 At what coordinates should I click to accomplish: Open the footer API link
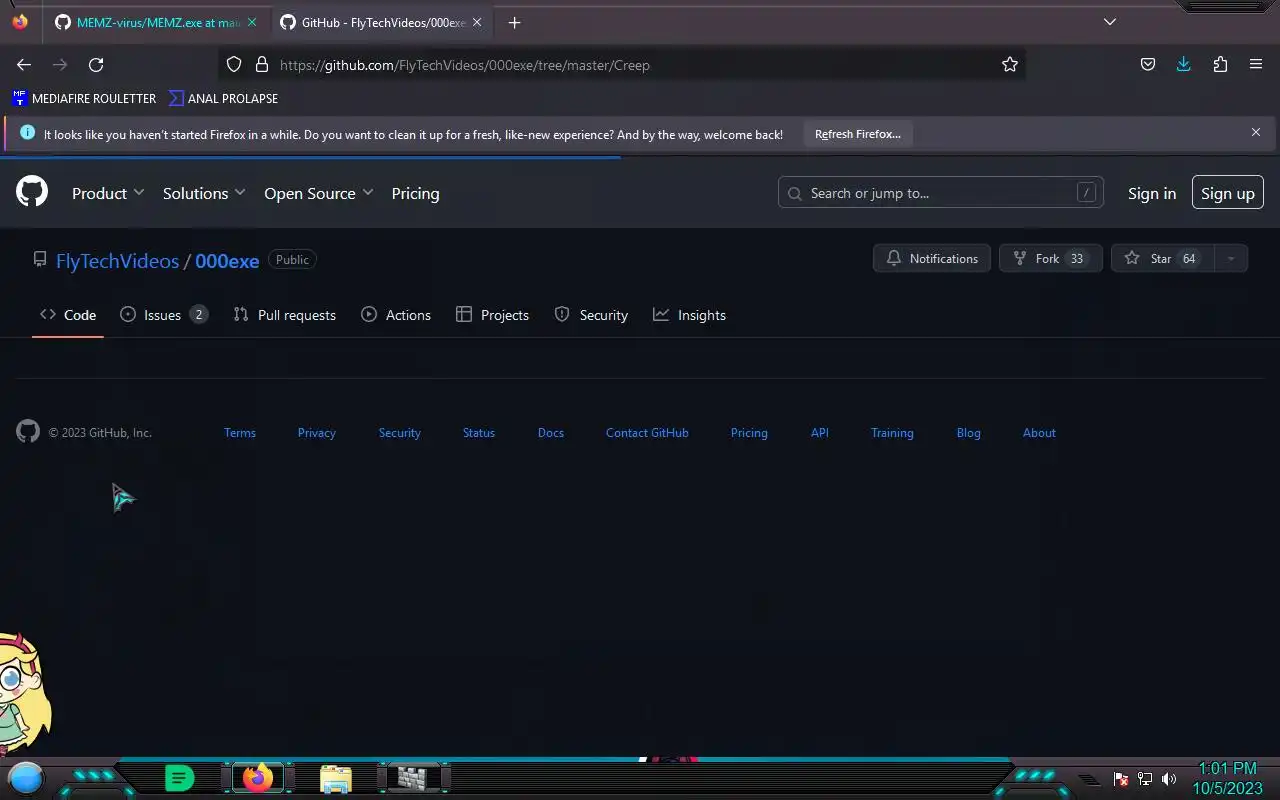(x=820, y=433)
